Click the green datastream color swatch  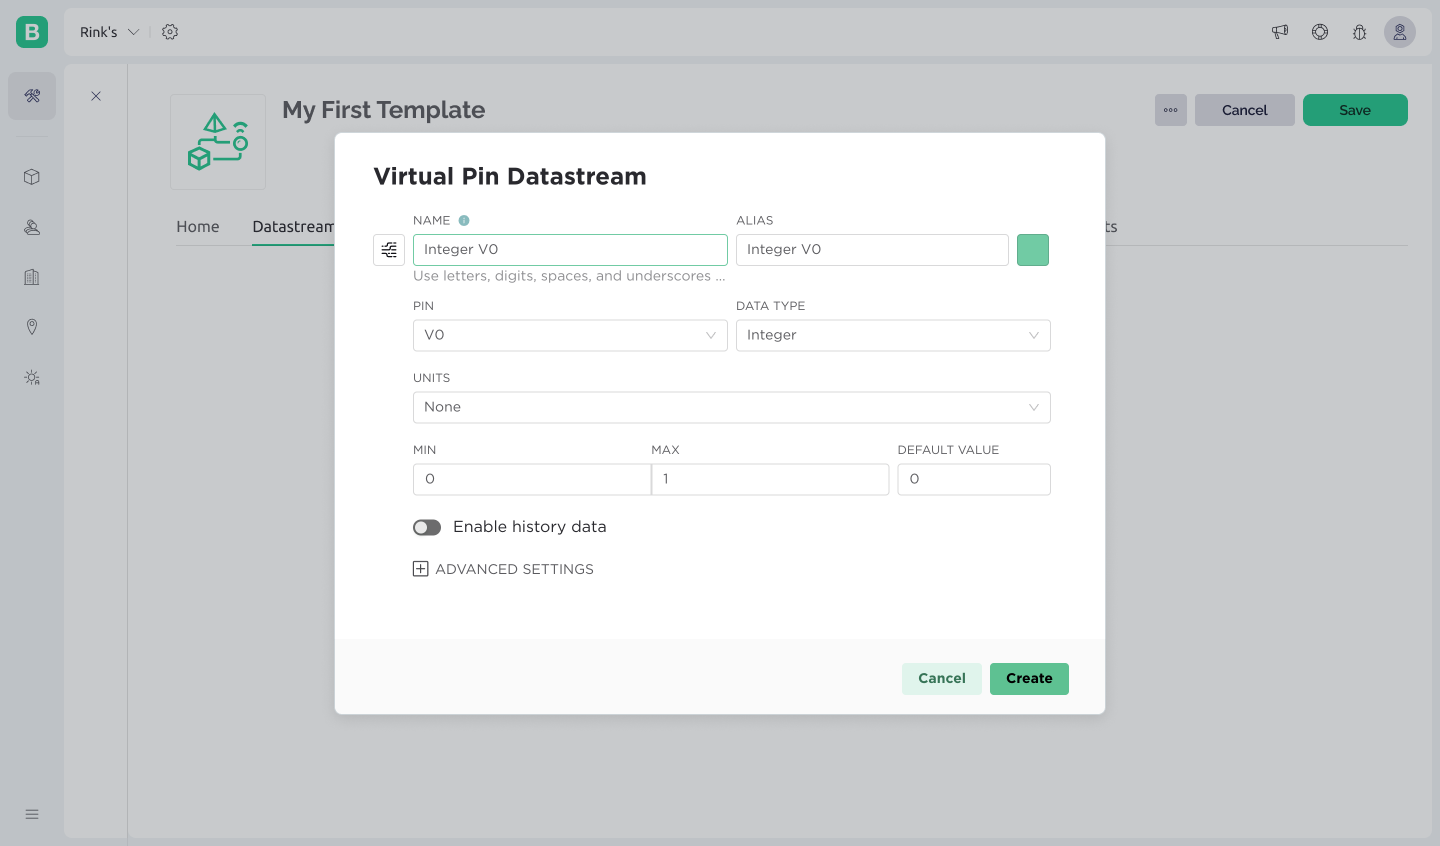[1032, 250]
